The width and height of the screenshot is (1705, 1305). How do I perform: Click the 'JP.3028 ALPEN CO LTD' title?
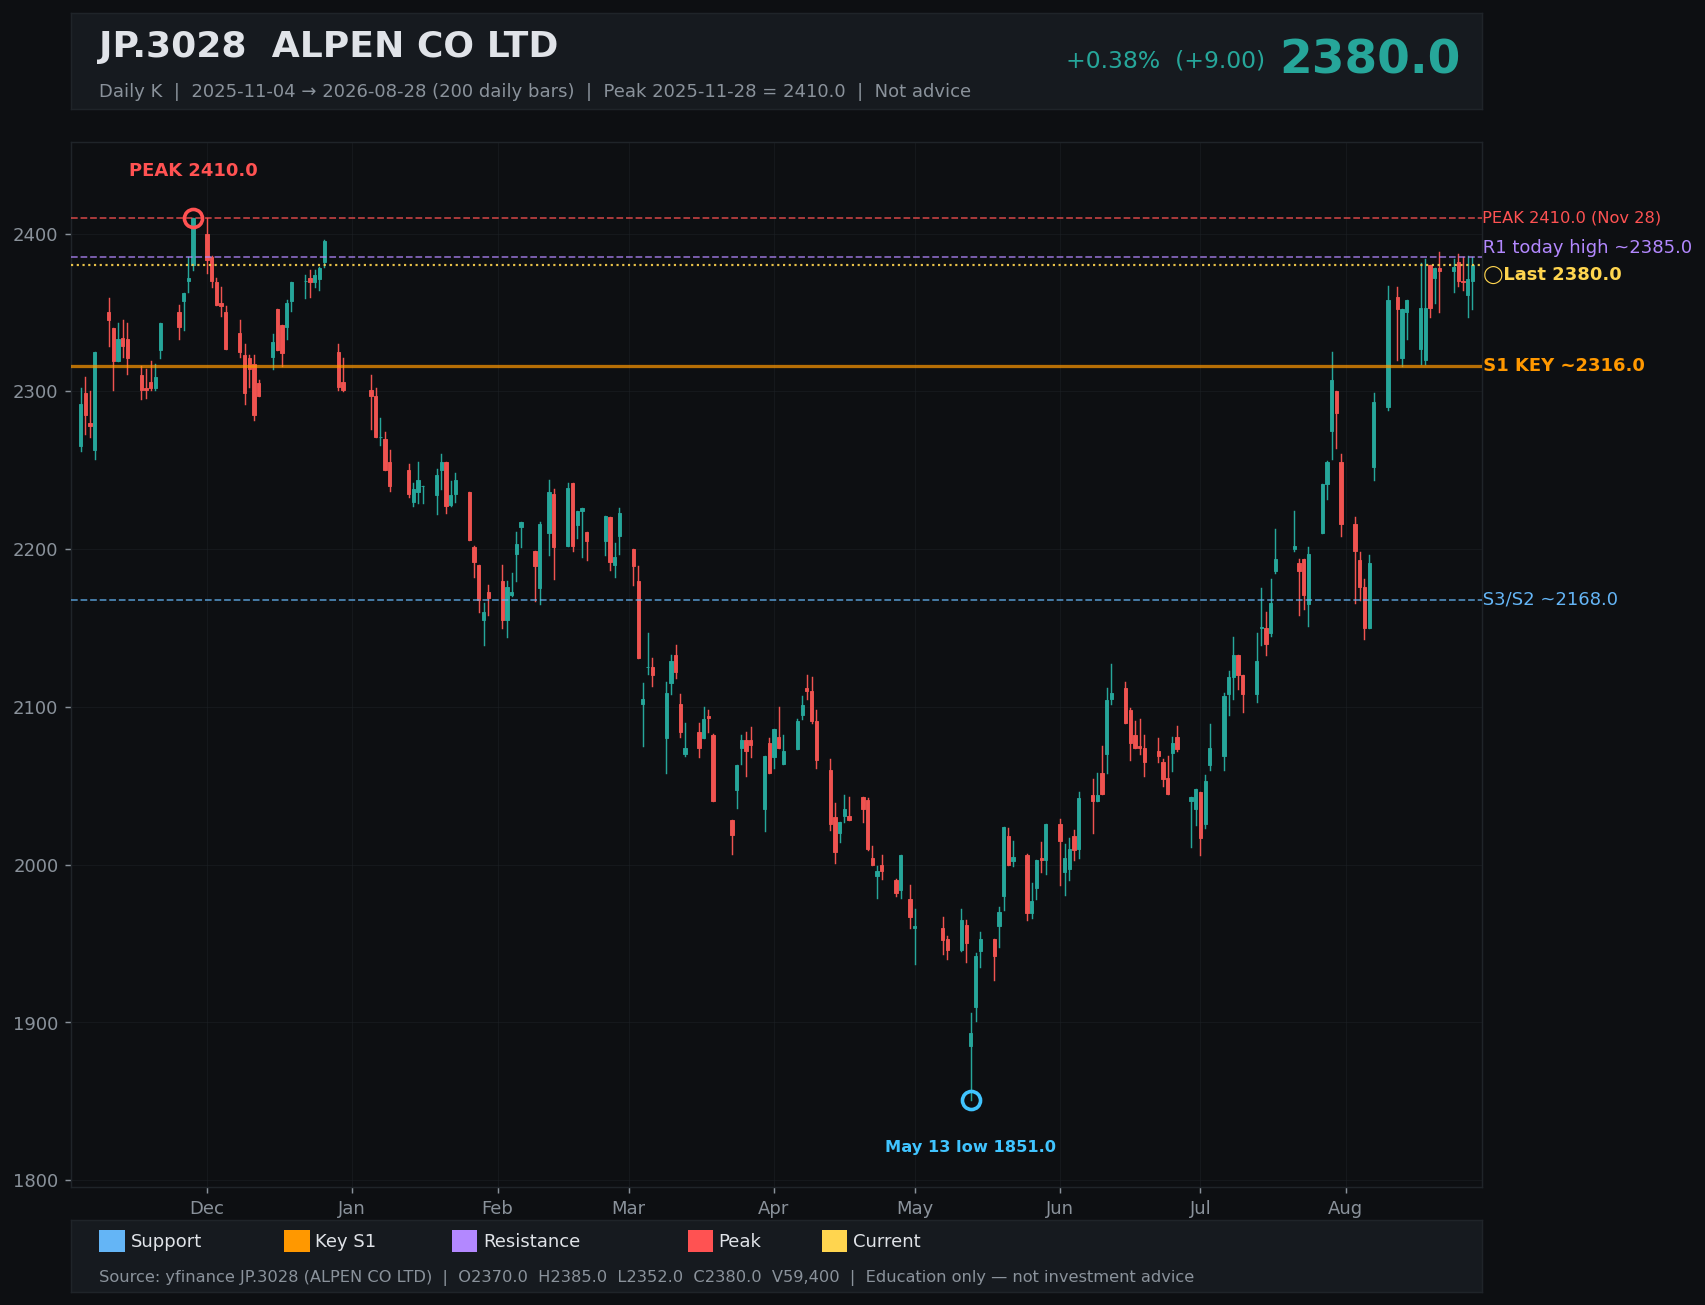(328, 46)
